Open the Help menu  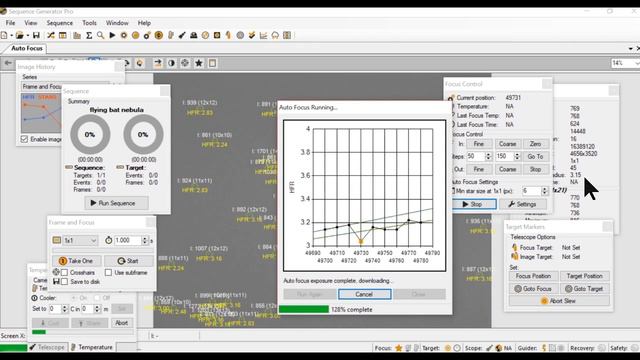144,23
